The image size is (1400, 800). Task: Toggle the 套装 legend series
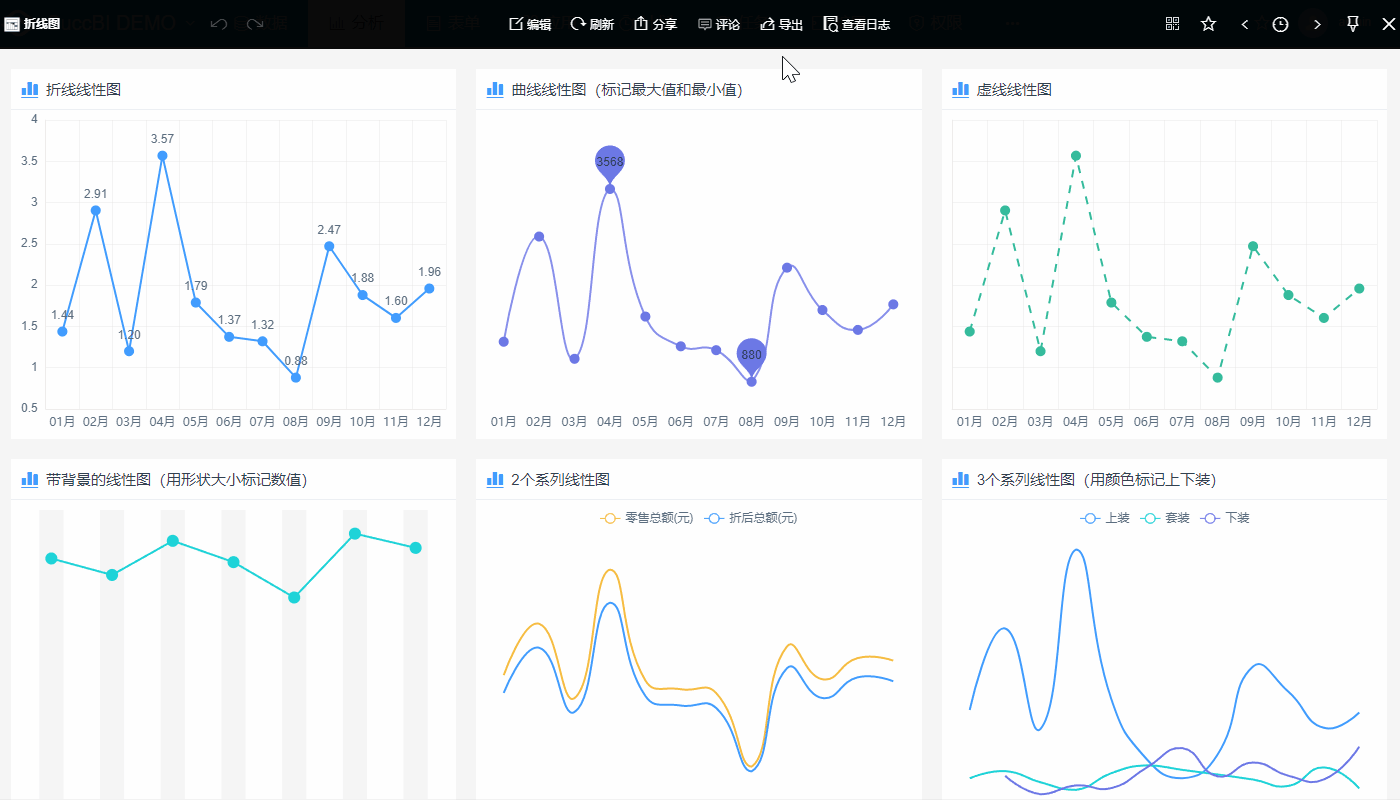(x=1165, y=518)
